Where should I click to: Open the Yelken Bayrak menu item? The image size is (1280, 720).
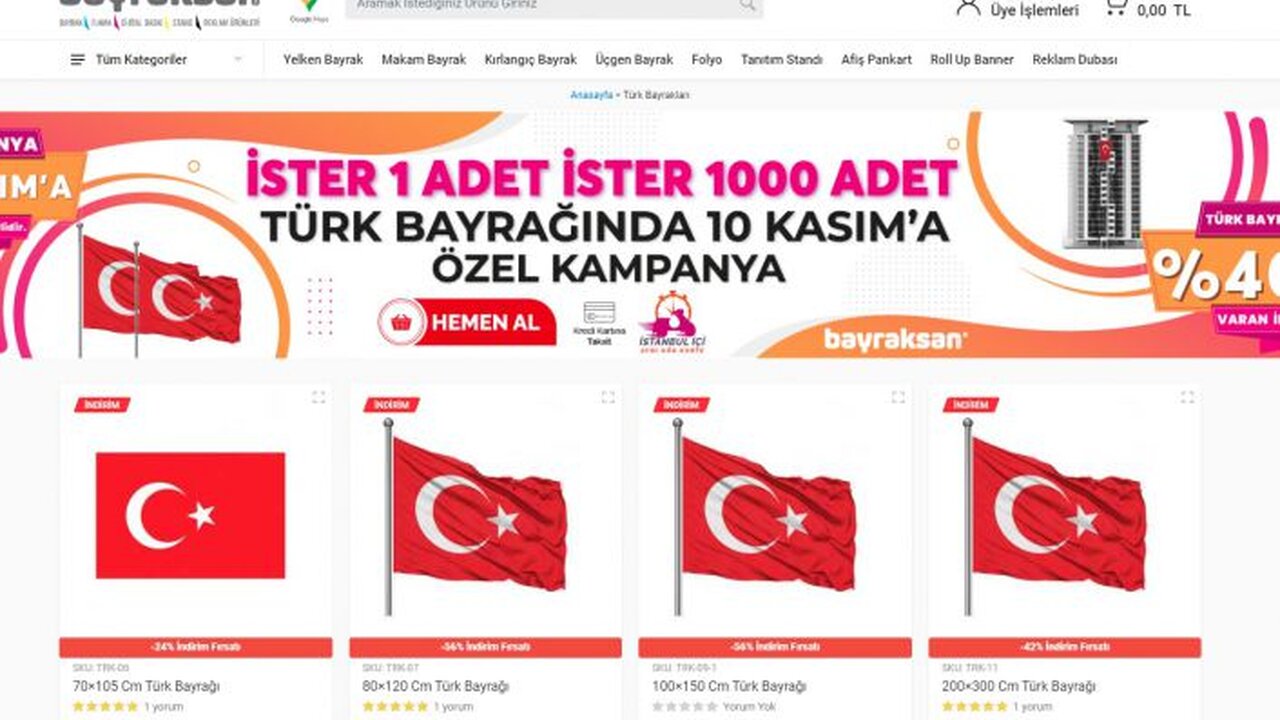[x=323, y=60]
